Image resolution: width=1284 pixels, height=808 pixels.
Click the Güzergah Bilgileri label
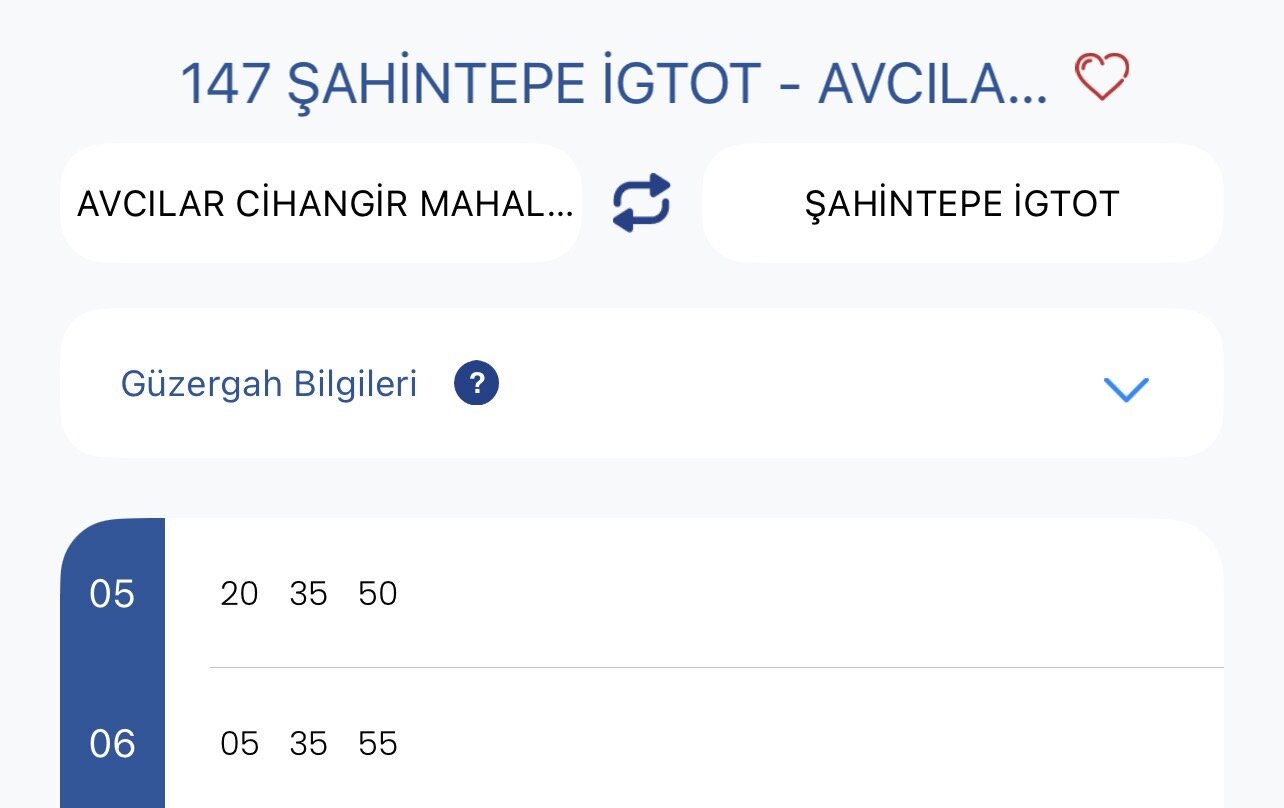click(x=269, y=384)
